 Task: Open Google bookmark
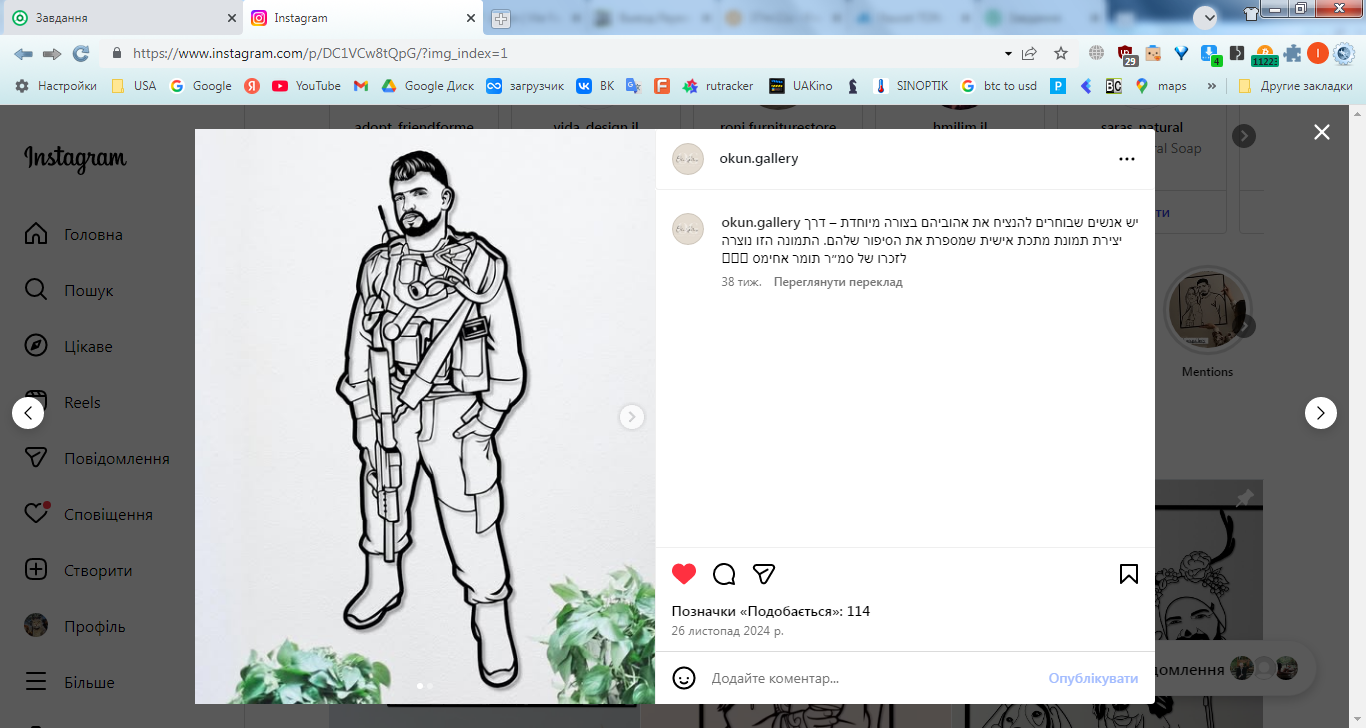pos(201,86)
